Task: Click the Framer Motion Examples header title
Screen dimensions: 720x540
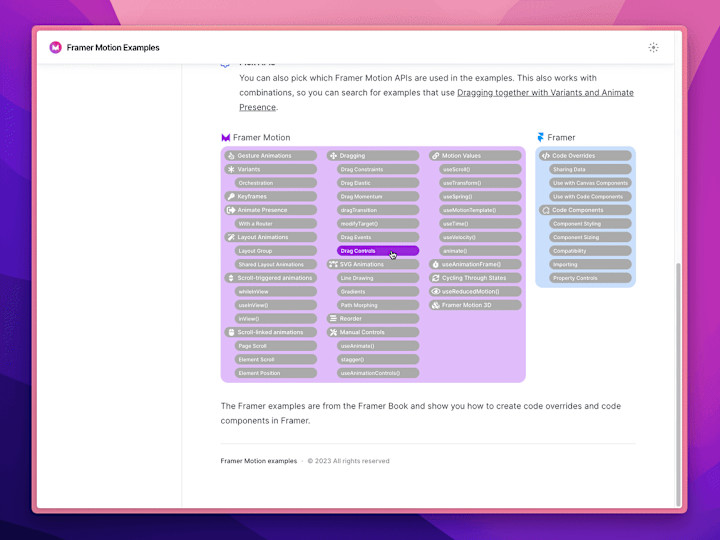Action: [113, 47]
